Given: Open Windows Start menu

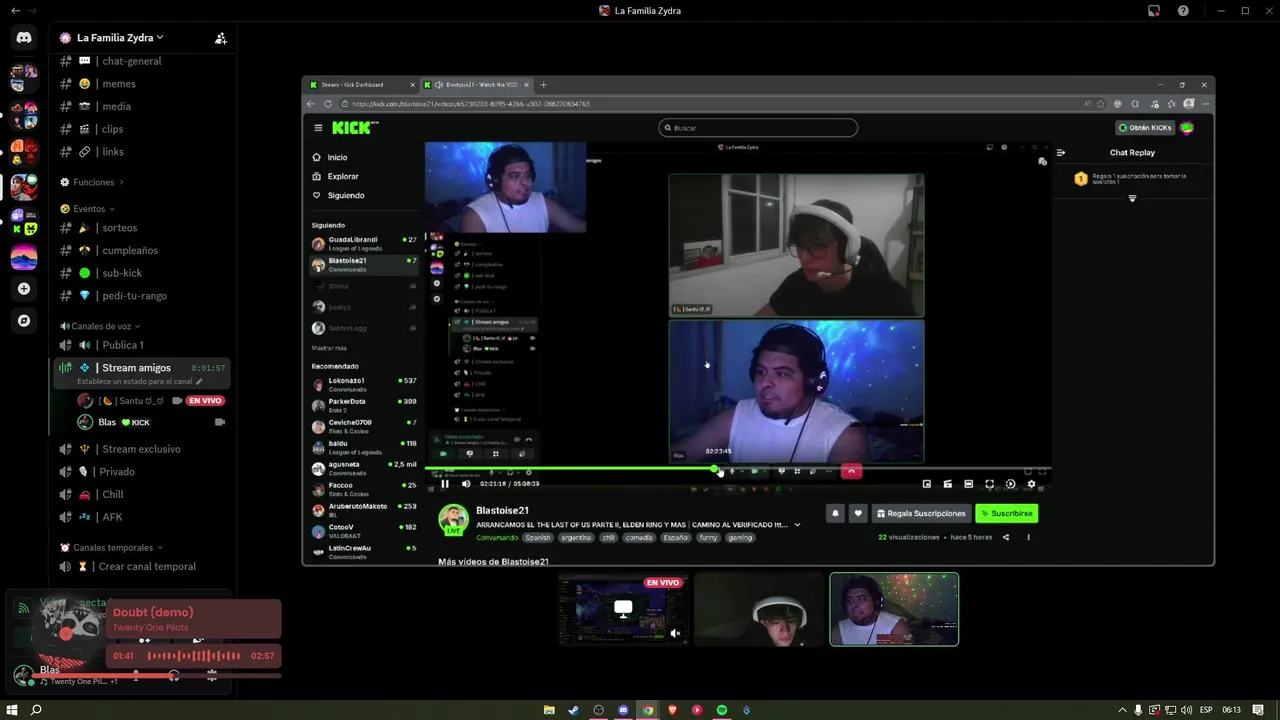Looking at the screenshot, I should [12, 710].
